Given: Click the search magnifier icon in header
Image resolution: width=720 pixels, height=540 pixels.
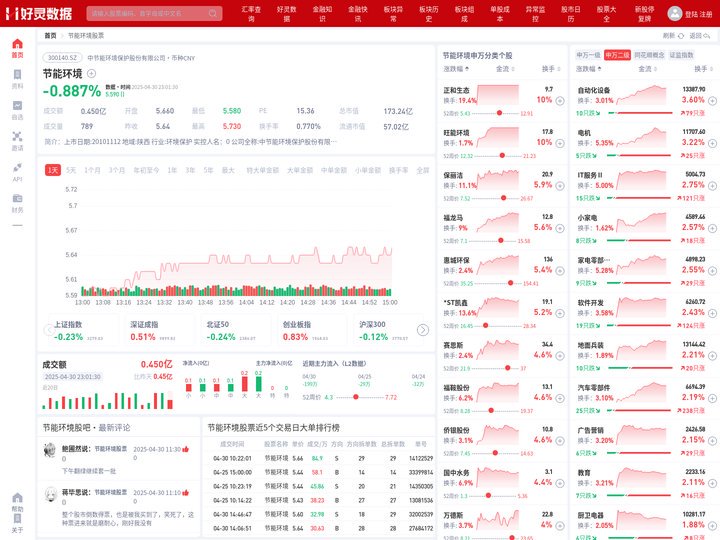Looking at the screenshot, I should coord(213,13).
